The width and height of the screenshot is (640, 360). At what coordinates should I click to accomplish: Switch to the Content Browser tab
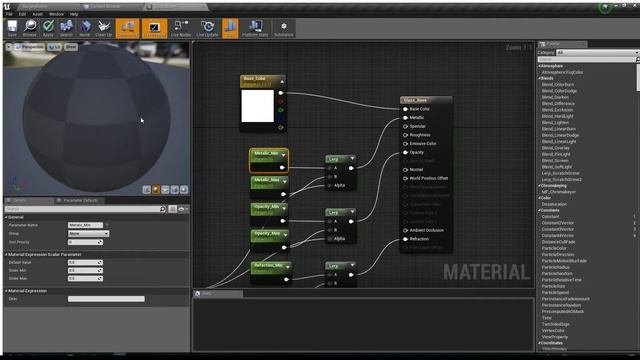(106, 7)
